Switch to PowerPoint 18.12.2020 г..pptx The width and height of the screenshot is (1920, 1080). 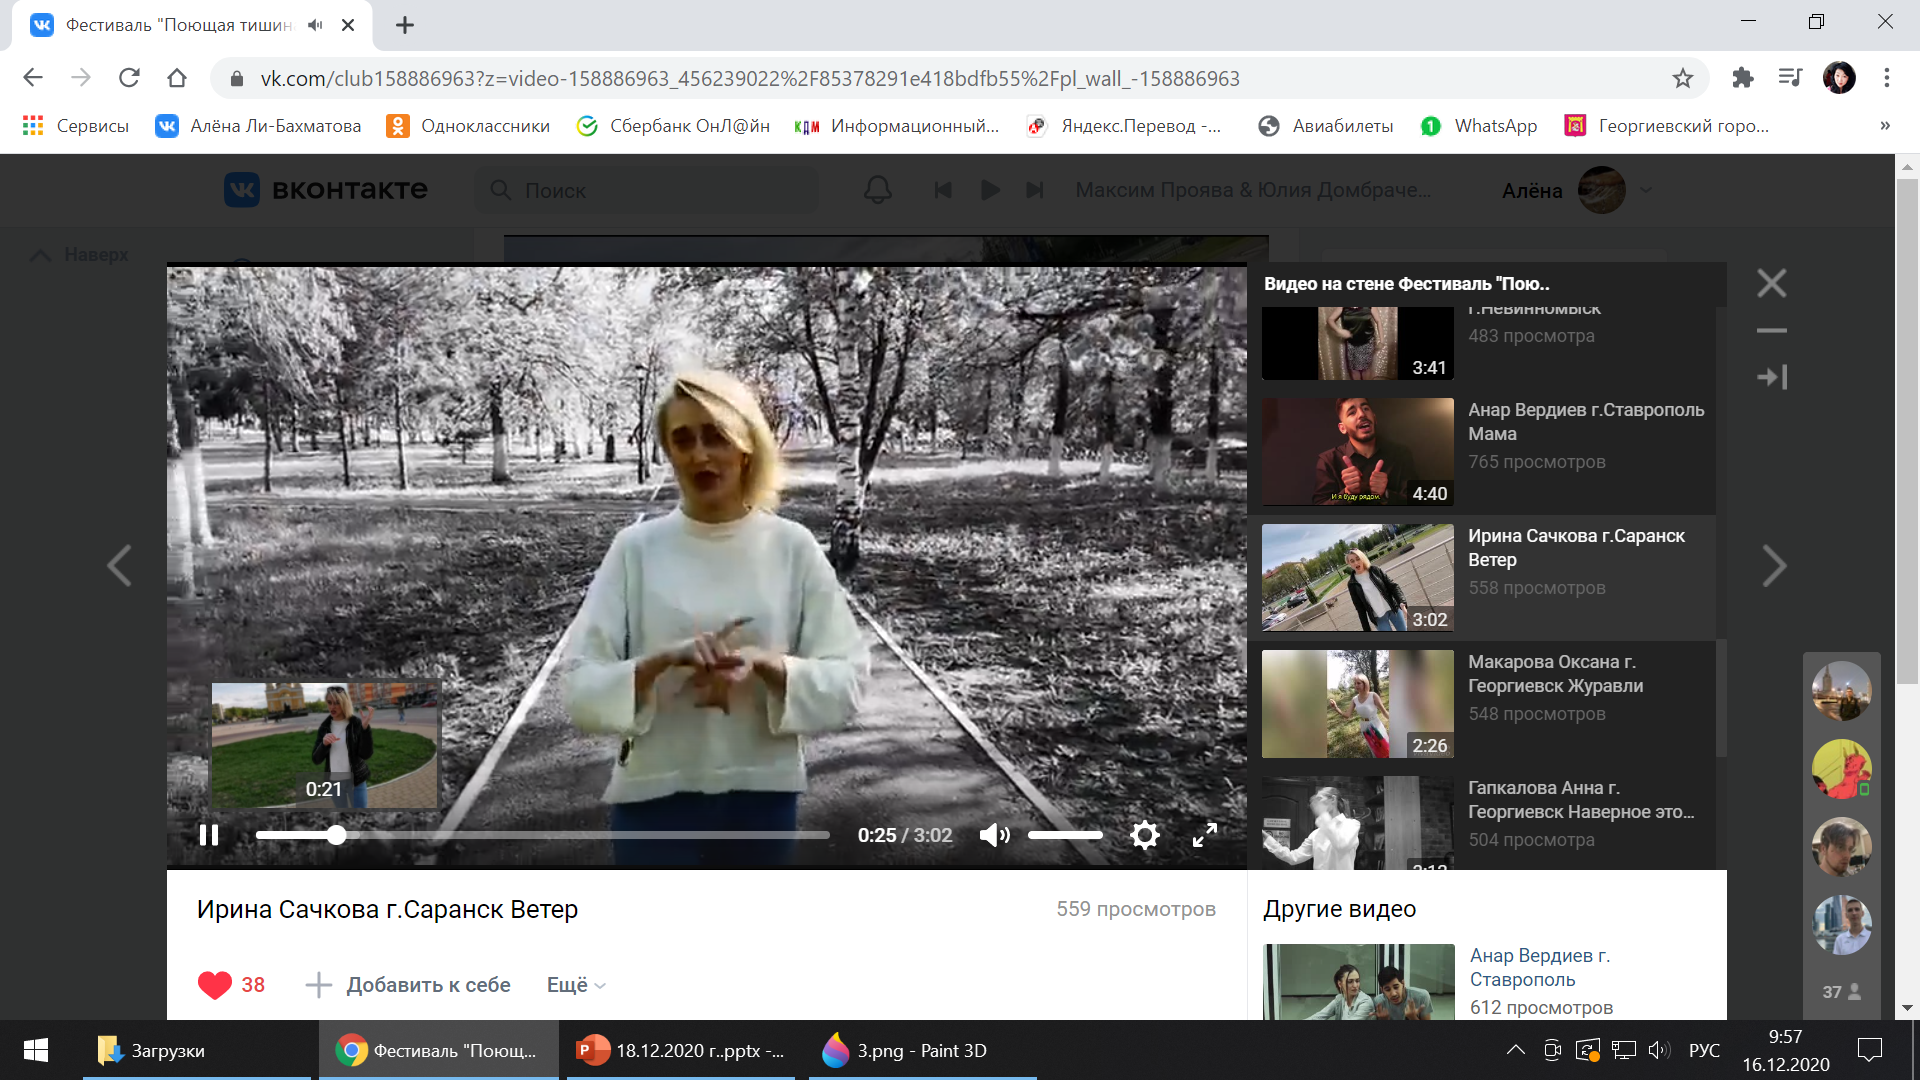681,1050
